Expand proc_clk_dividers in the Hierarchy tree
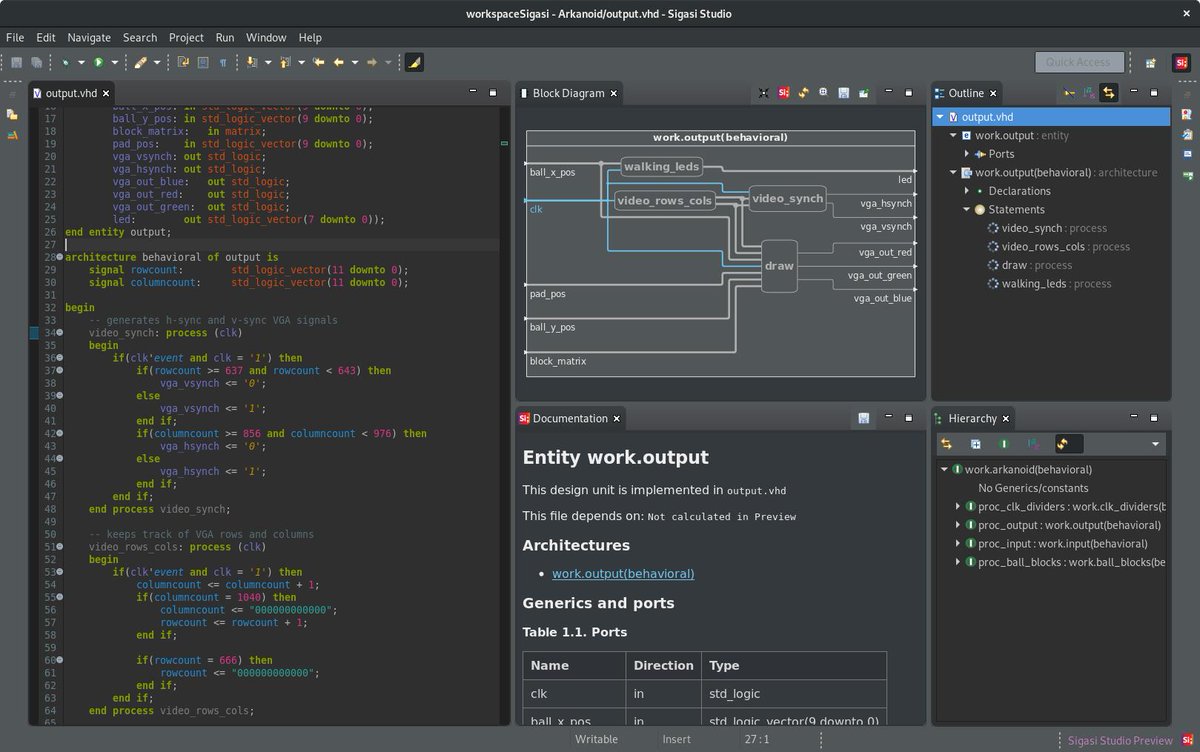The width and height of the screenshot is (1200, 752). (x=957, y=507)
